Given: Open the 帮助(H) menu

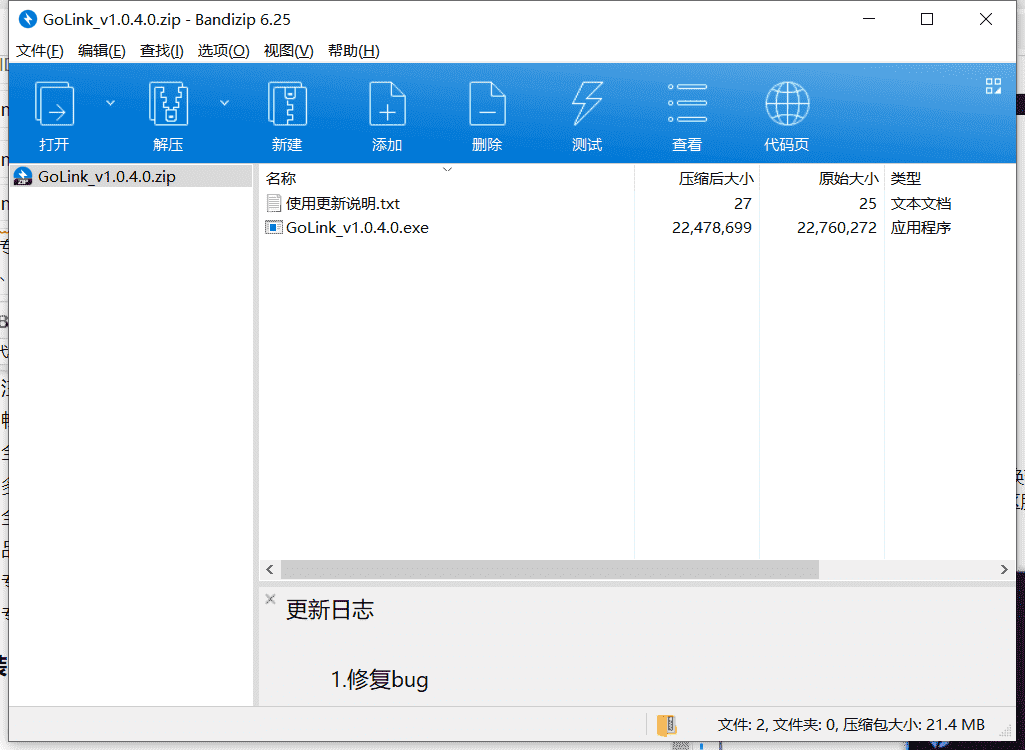Looking at the screenshot, I should (354, 50).
